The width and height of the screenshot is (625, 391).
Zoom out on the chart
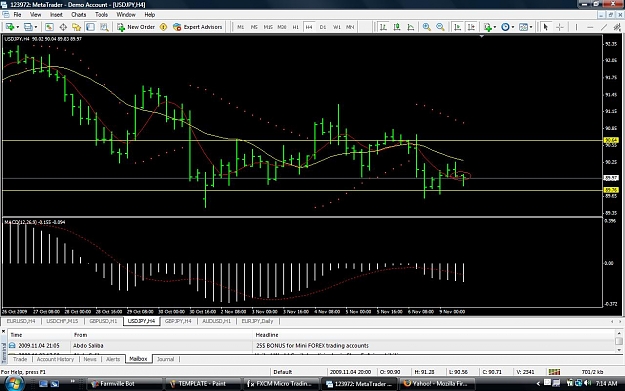440,27
